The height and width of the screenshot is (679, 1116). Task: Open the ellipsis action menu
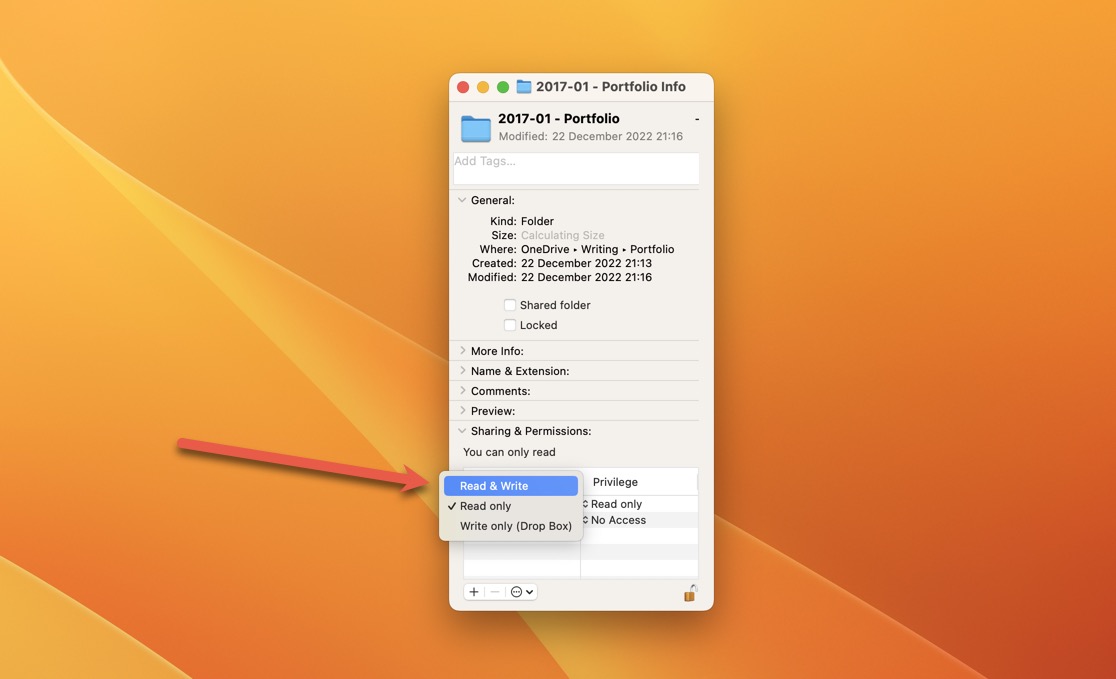pyautogui.click(x=518, y=591)
